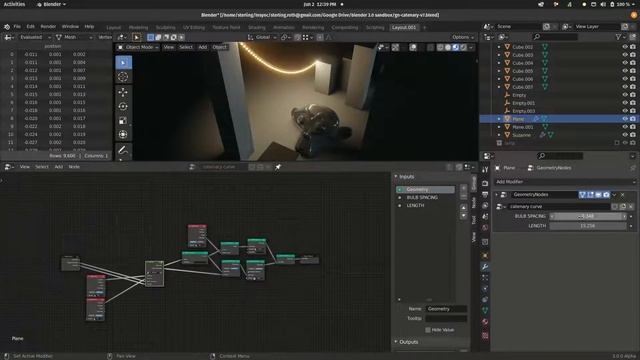This screenshot has height=360, width=640.
Task: Open the Material properties tab icon
Action: click(485, 322)
